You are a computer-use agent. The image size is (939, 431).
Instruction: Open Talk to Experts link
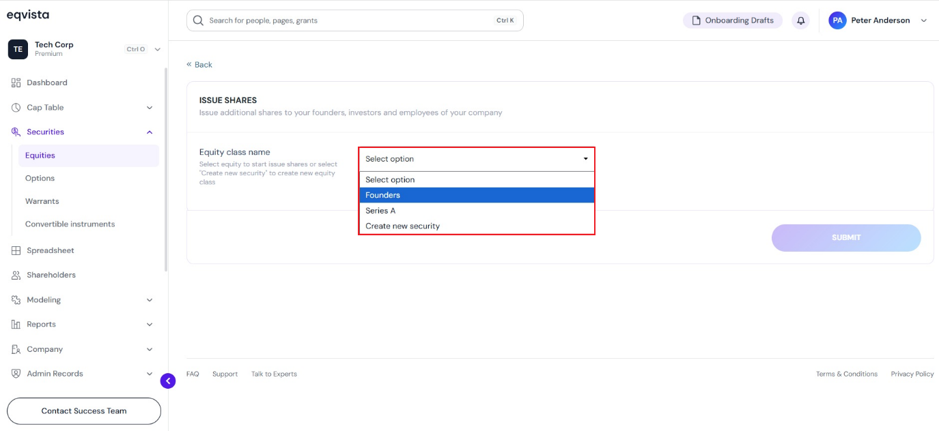tap(274, 374)
